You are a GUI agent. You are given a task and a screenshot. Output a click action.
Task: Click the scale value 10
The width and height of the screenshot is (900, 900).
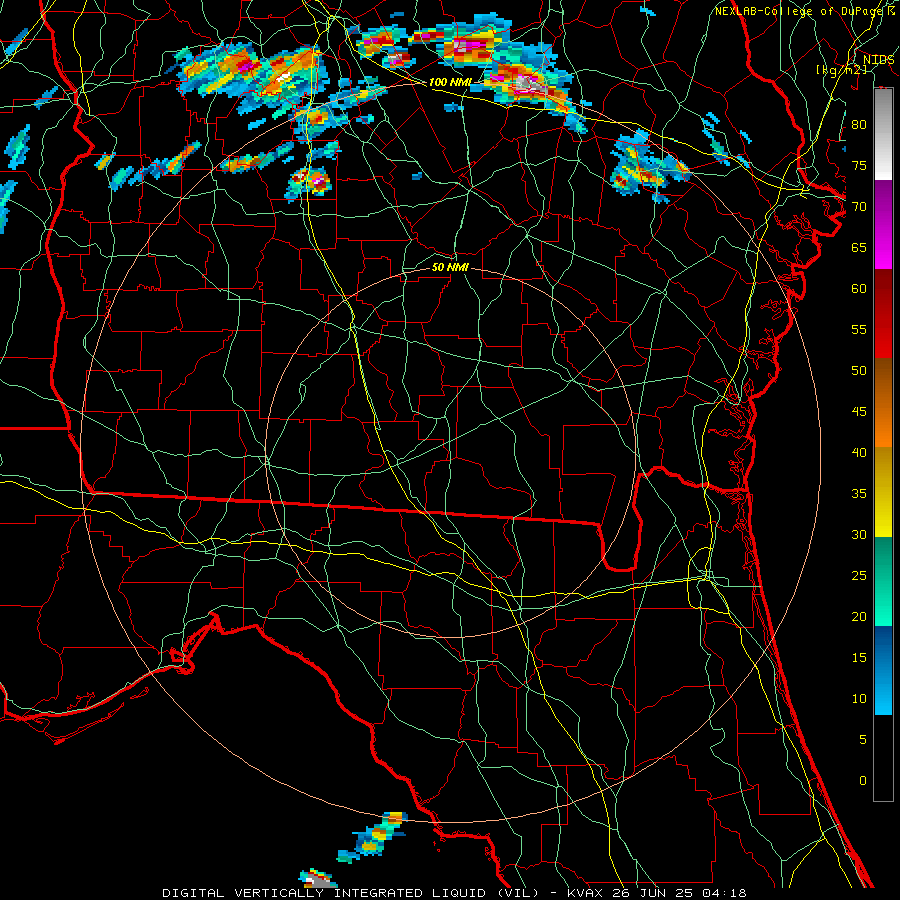(859, 699)
